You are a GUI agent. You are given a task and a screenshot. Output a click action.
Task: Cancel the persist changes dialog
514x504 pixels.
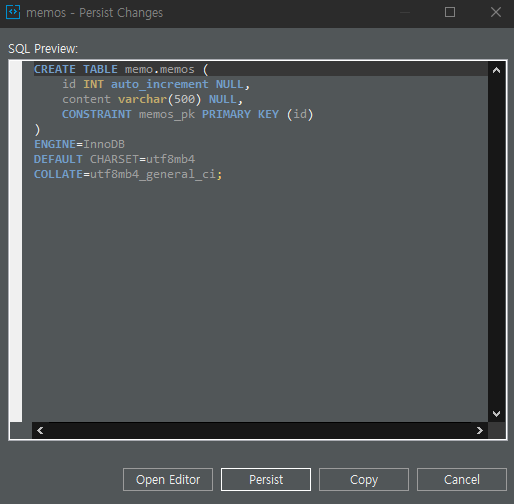click(x=462, y=479)
